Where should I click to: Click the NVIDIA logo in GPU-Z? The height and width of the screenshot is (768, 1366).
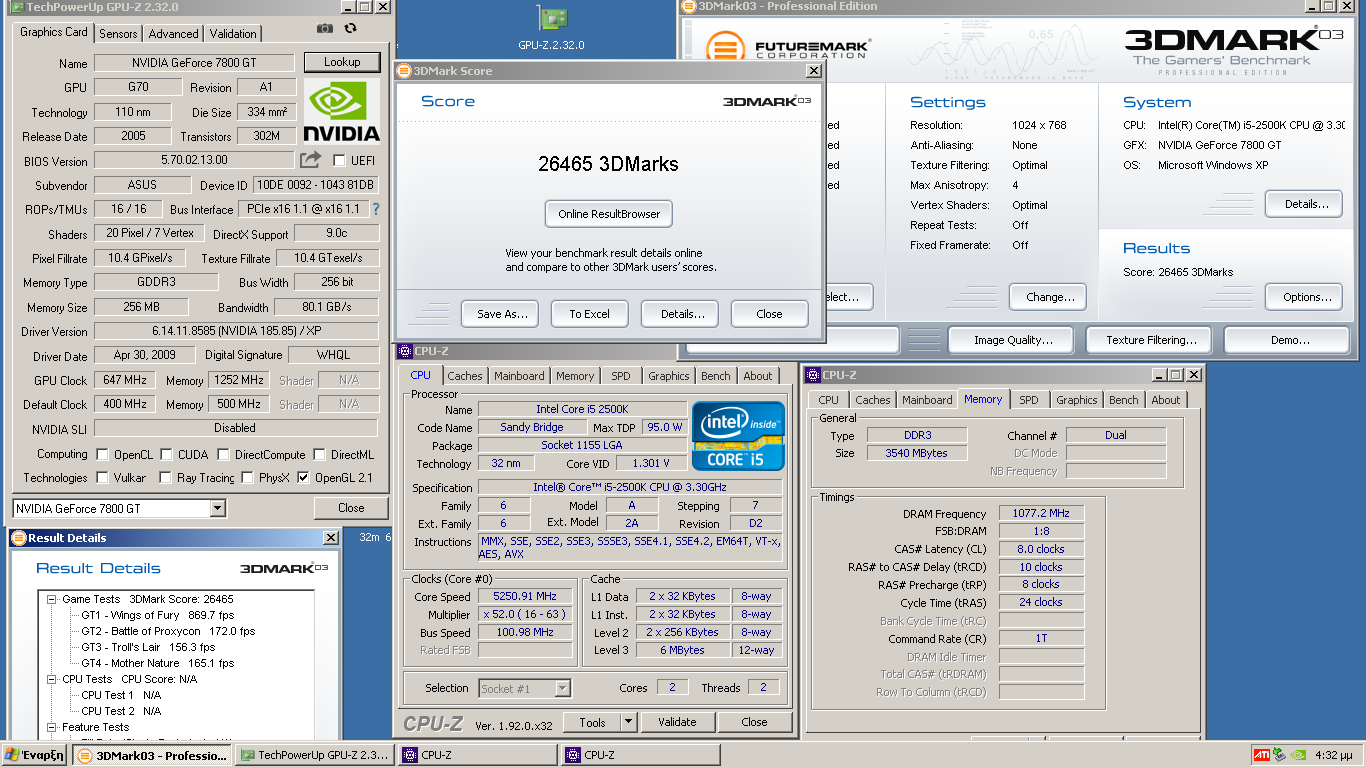pyautogui.click(x=342, y=111)
